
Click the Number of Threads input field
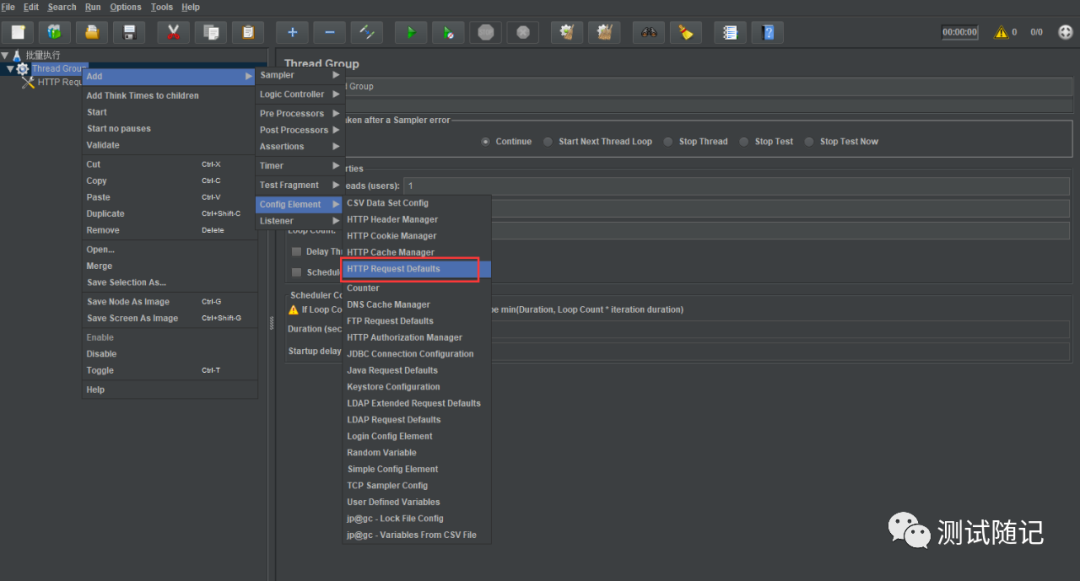tap(735, 186)
